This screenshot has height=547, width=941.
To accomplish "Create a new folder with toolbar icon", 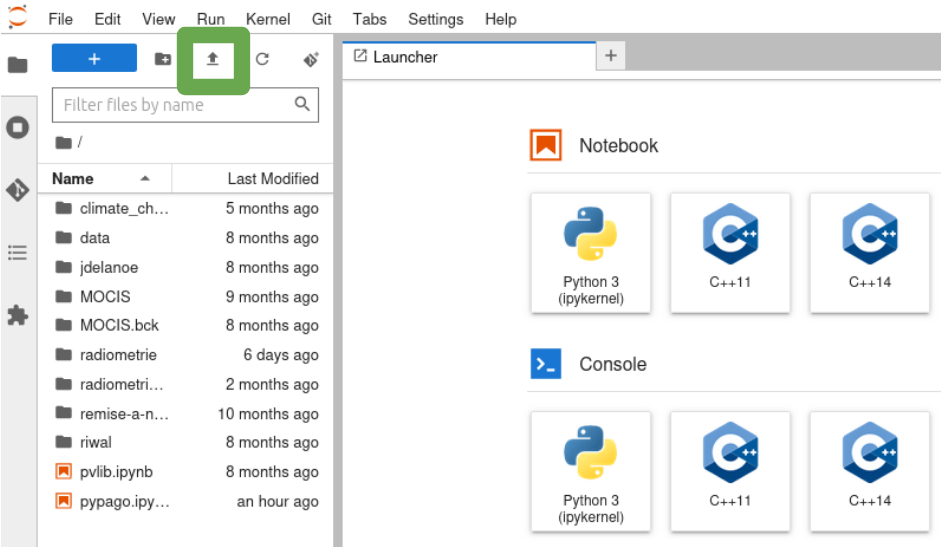I will (163, 59).
